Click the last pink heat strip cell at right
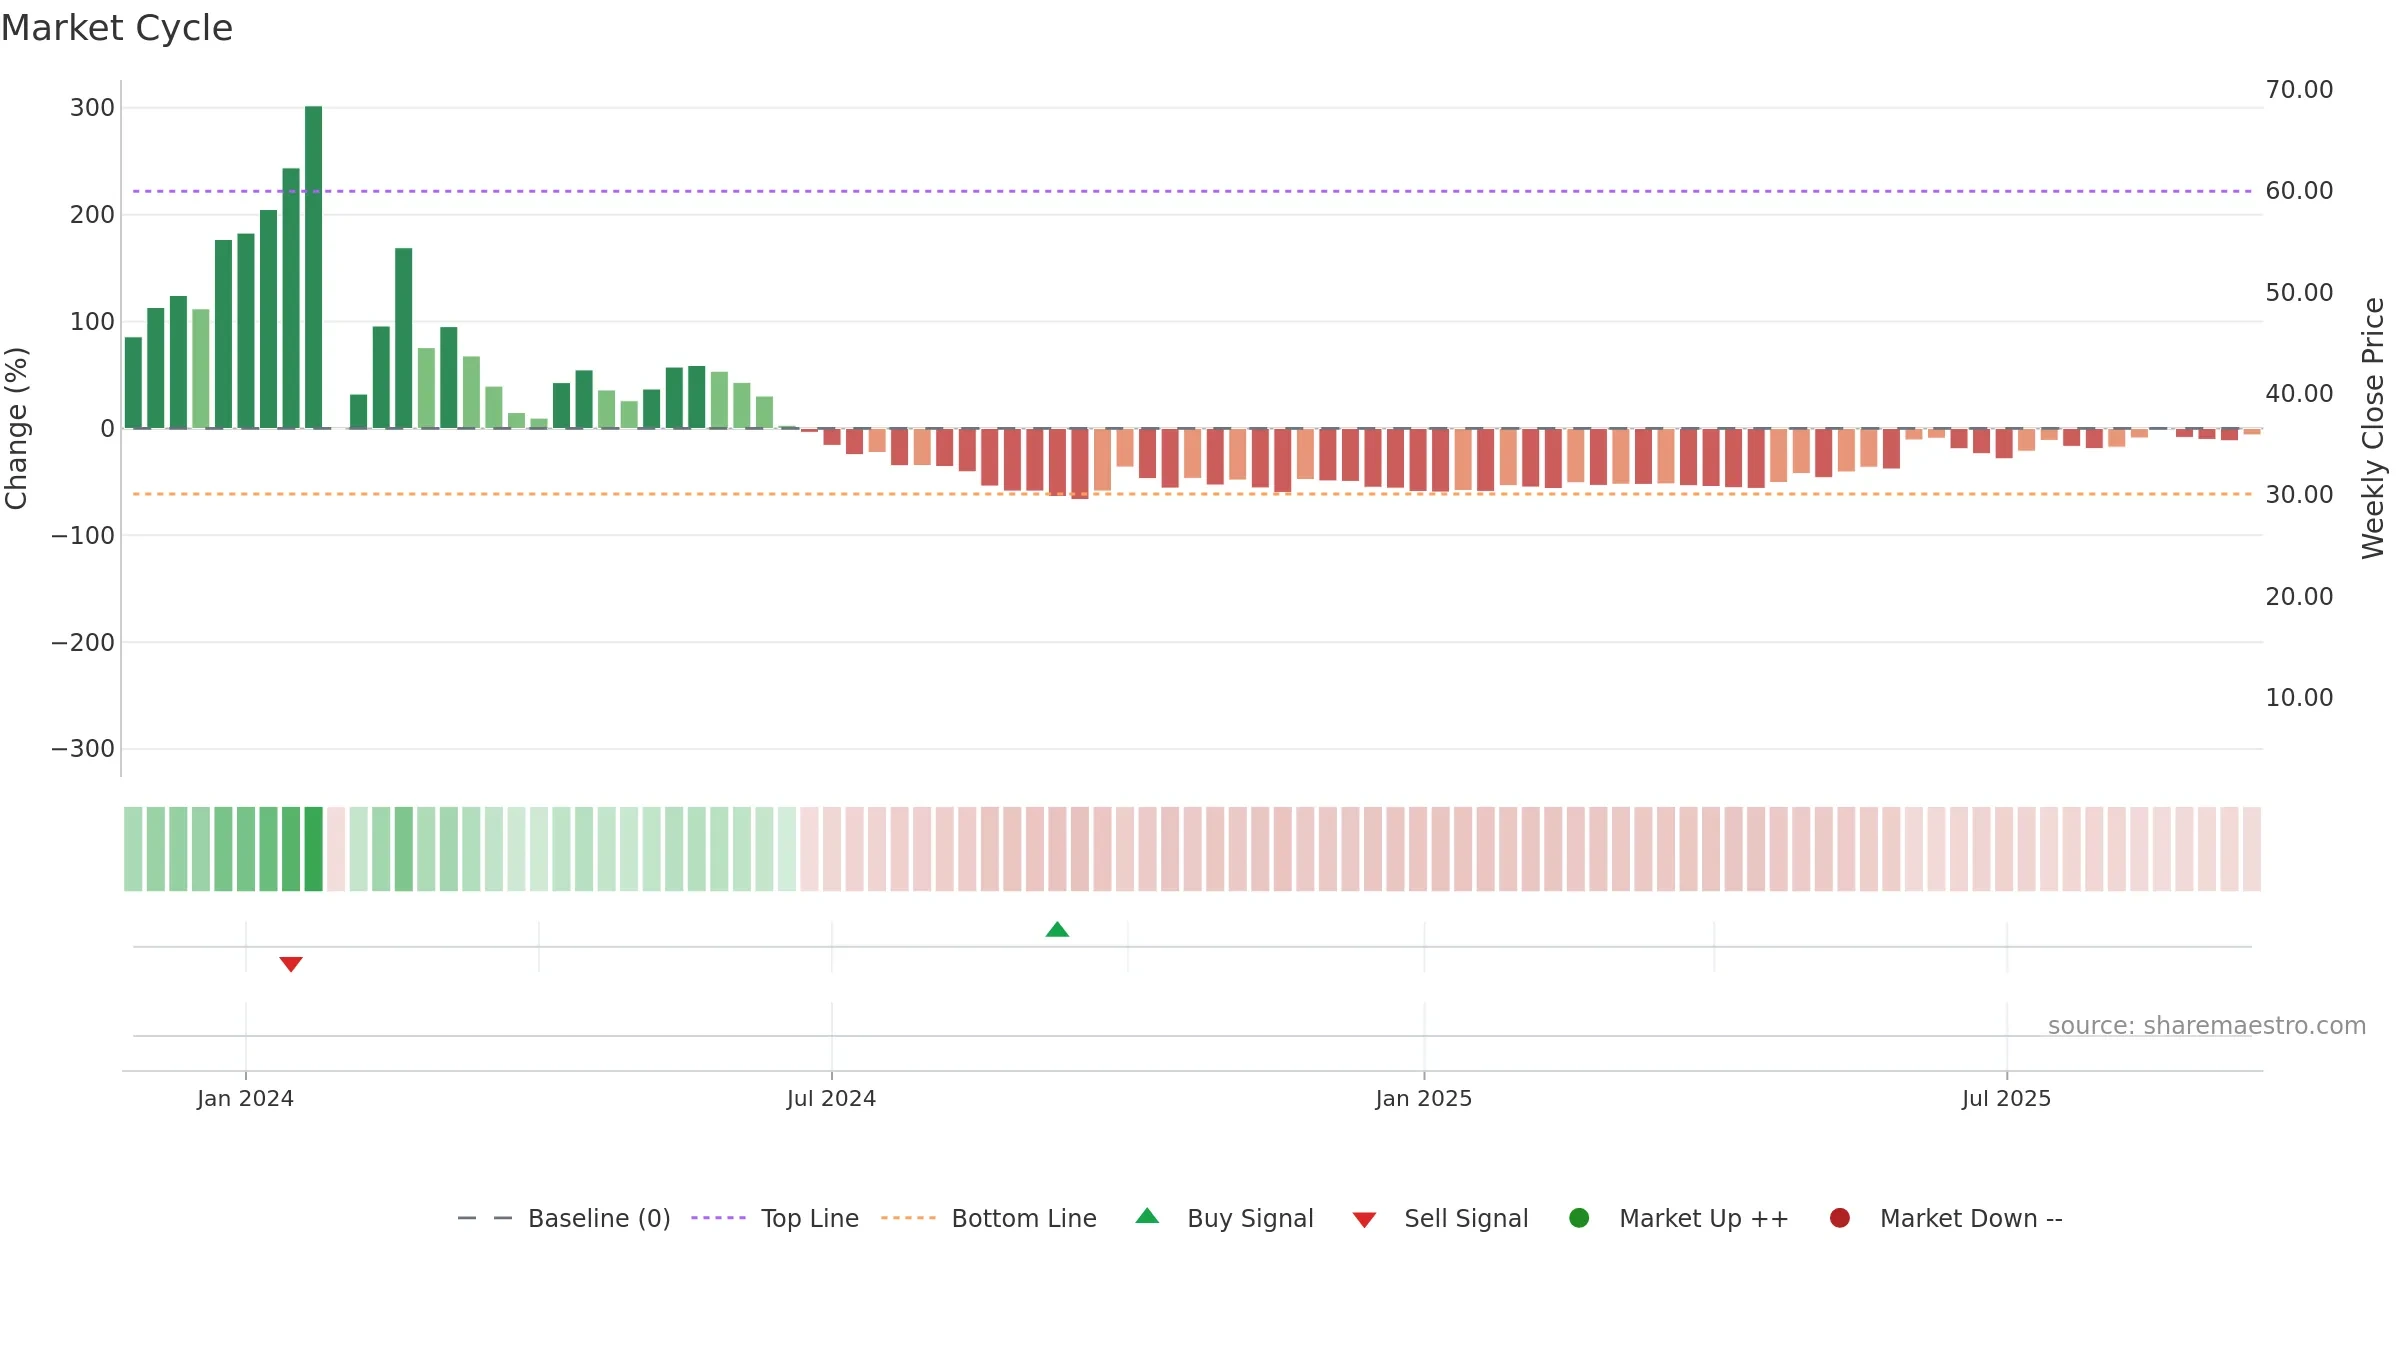This screenshot has height=1350, width=2400. (x=2251, y=849)
